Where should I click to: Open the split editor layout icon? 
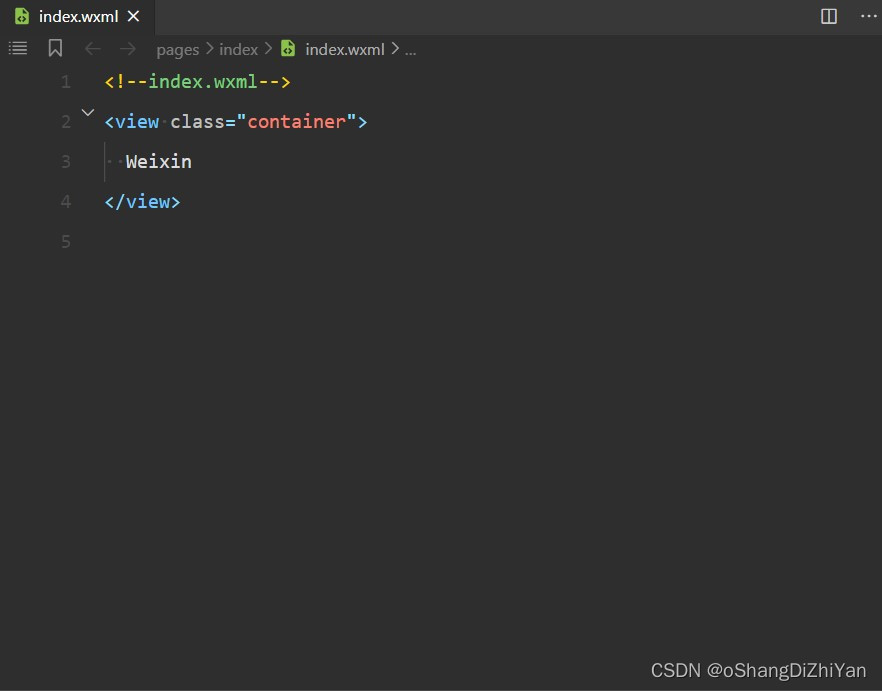[829, 16]
